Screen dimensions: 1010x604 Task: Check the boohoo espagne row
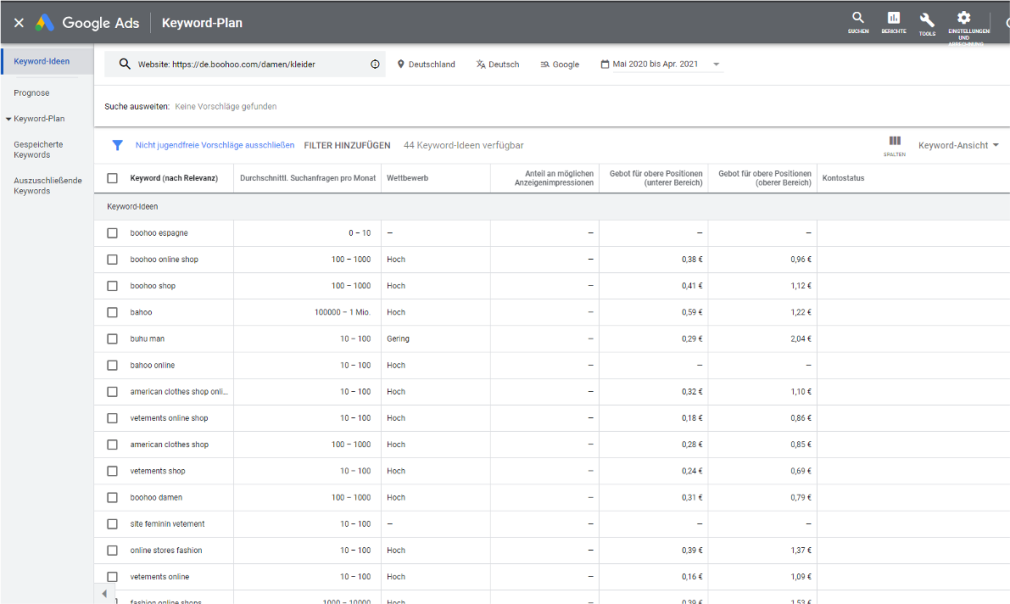[112, 233]
